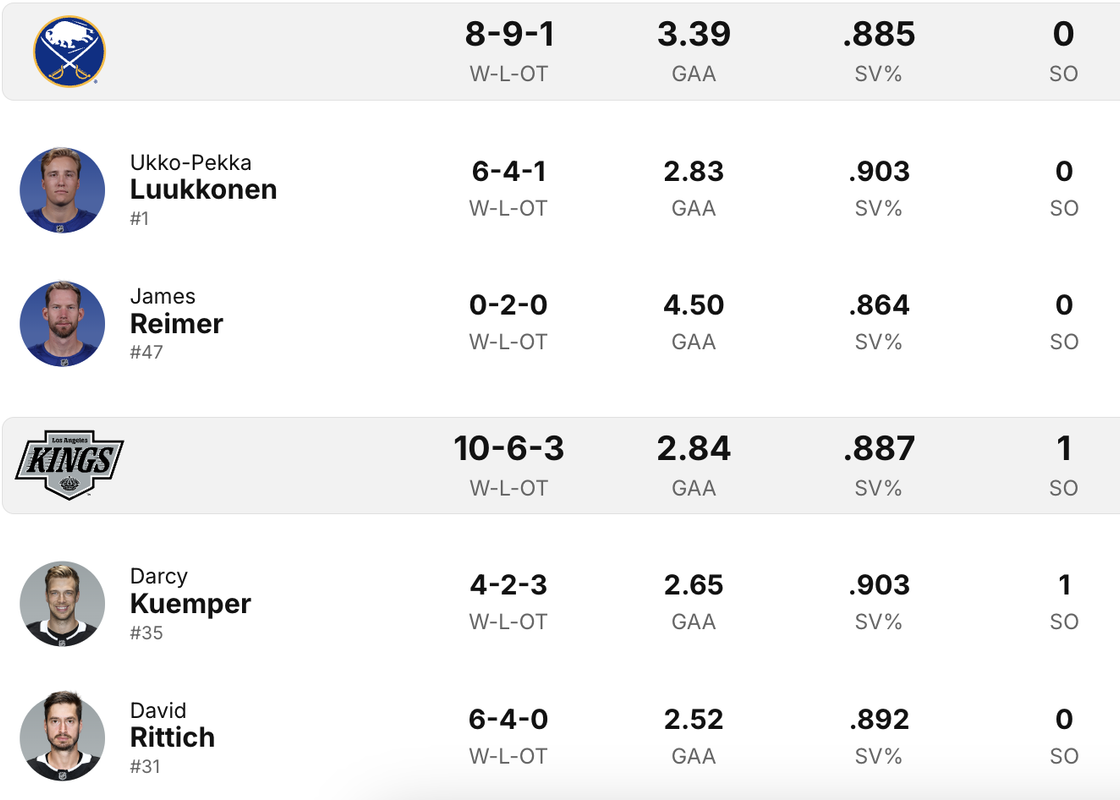This screenshot has width=1120, height=800.
Task: Click Luukkonen's 6-4-1 record
Action: point(509,171)
